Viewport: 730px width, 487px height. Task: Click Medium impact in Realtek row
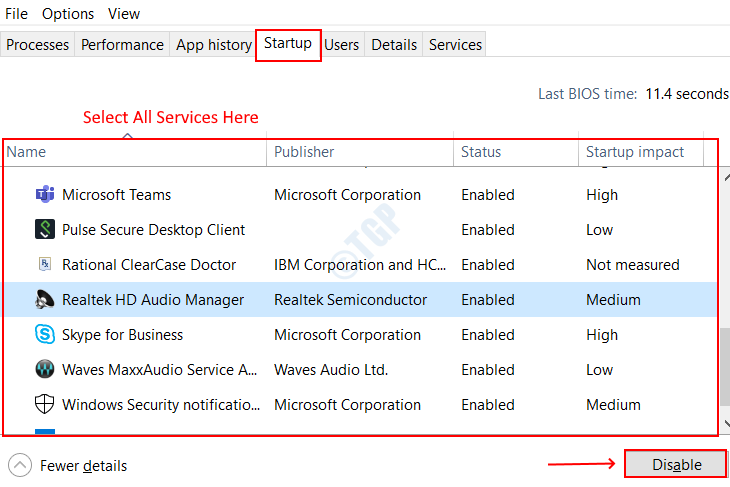point(613,299)
